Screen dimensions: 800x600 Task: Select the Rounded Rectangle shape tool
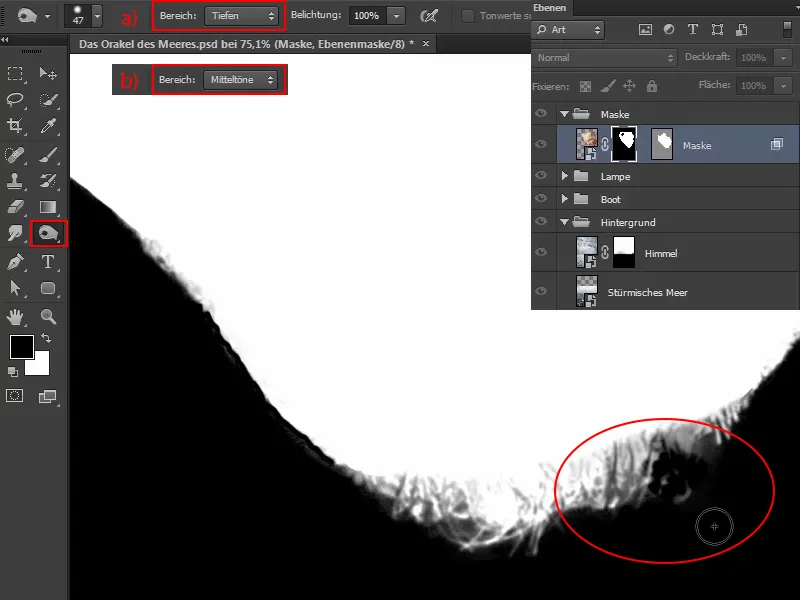(48, 288)
